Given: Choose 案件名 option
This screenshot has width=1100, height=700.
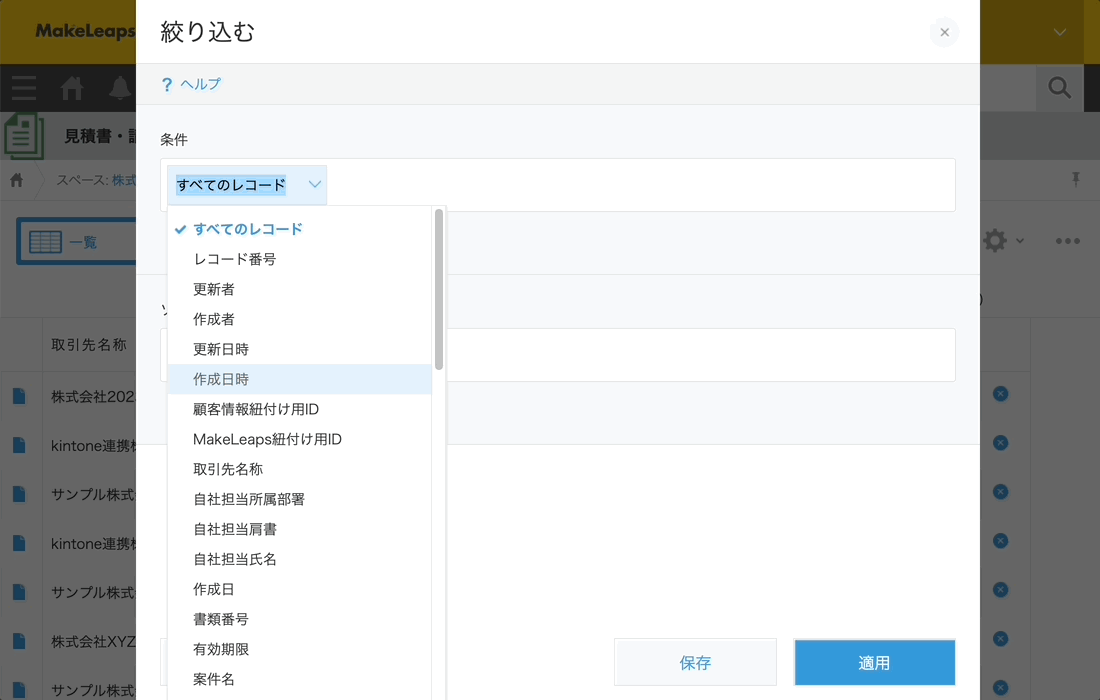Looking at the screenshot, I should tap(300, 680).
